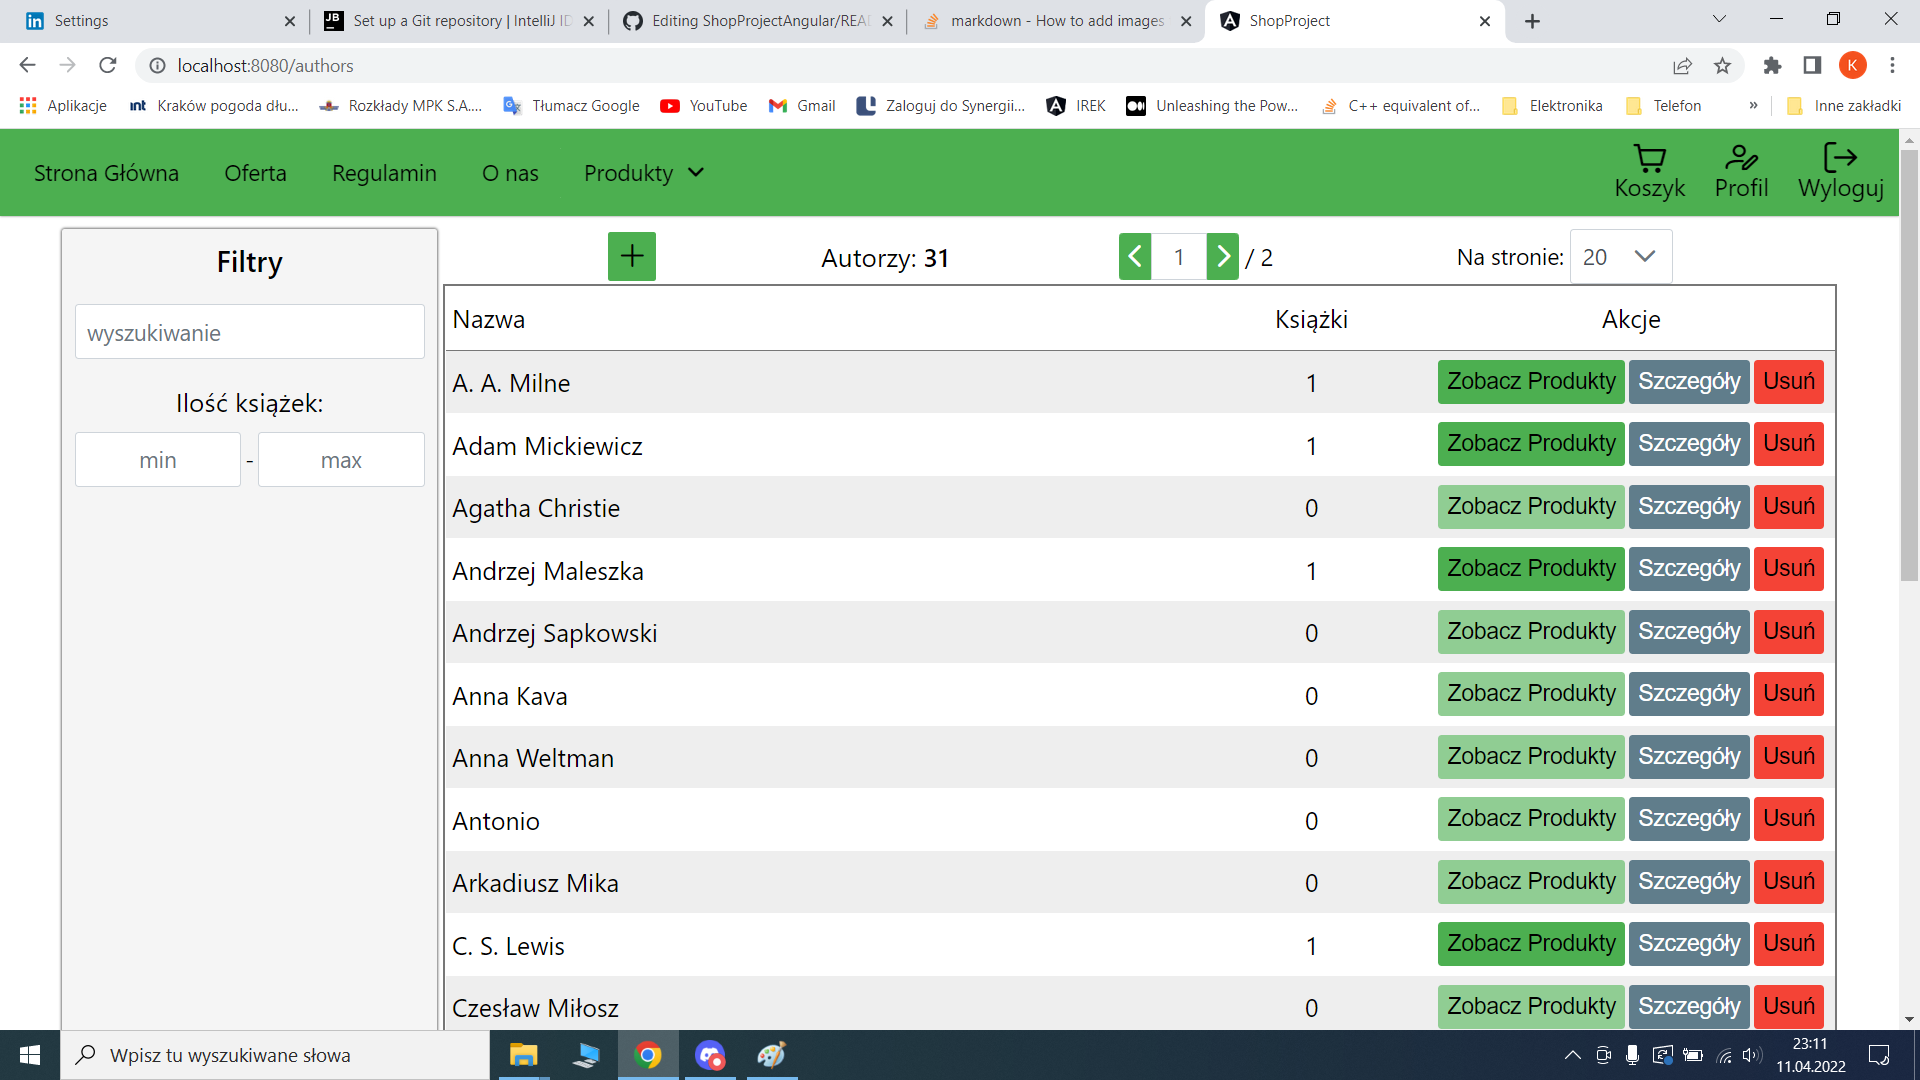Expand the hidden bookmarks chevron
The height and width of the screenshot is (1080, 1920).
tap(1753, 106)
